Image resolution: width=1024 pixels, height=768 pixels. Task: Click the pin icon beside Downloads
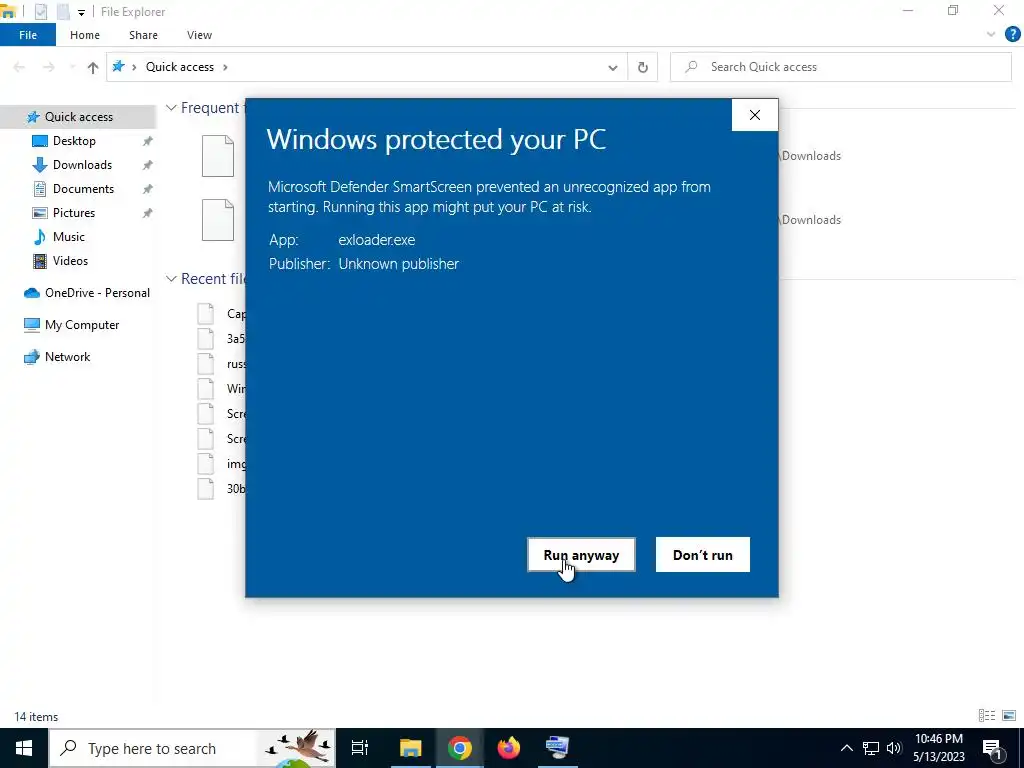[148, 165]
